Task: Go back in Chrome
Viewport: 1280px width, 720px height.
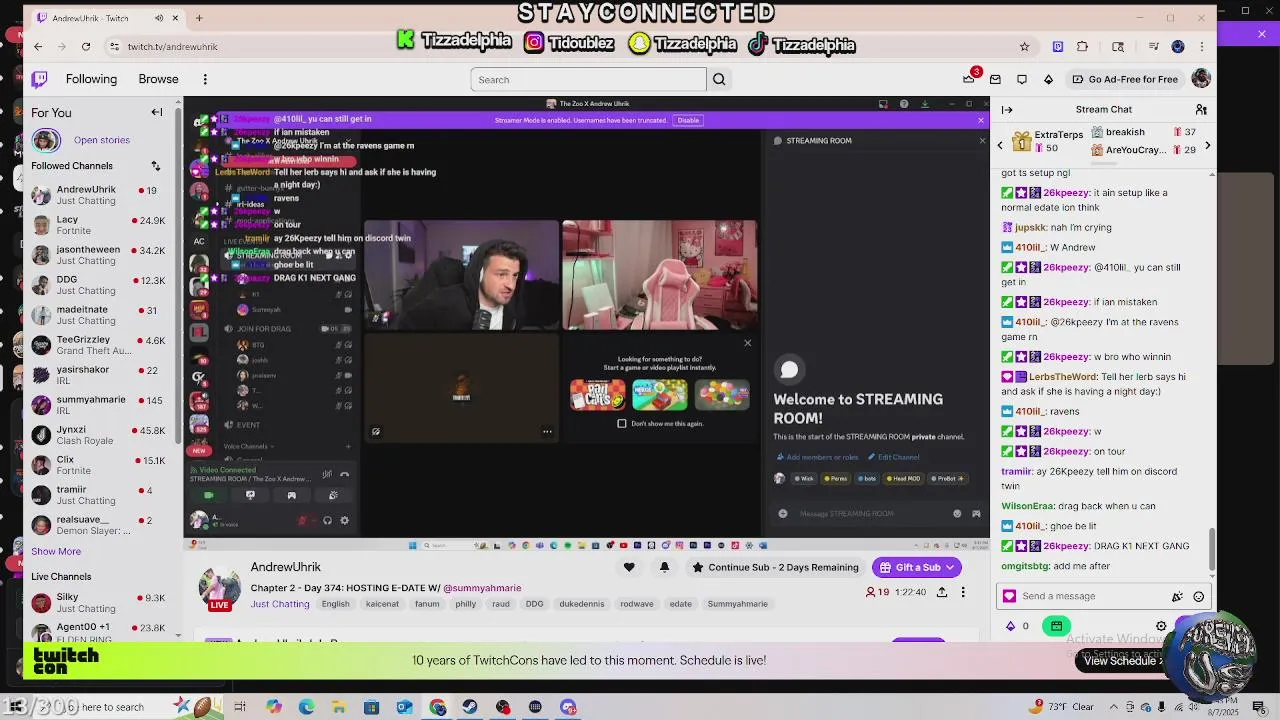Action: 38,46
